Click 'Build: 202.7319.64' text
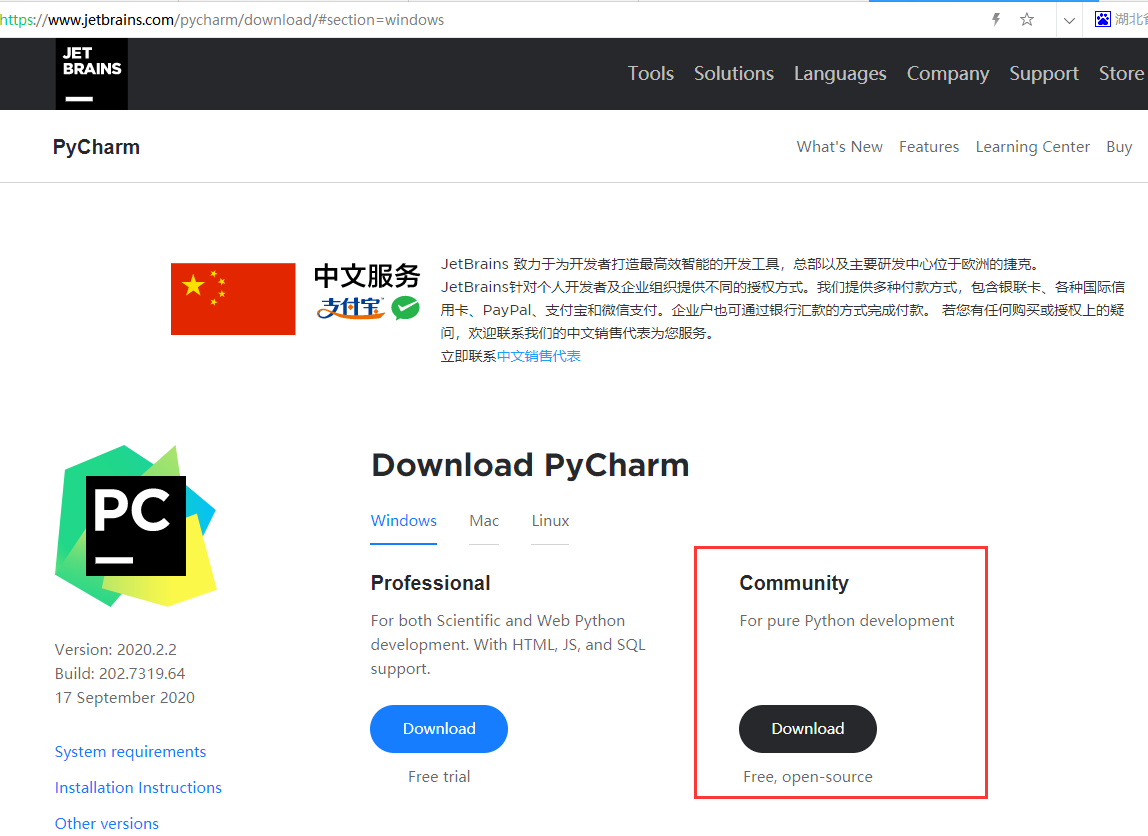The width and height of the screenshot is (1148, 836). coord(120,673)
